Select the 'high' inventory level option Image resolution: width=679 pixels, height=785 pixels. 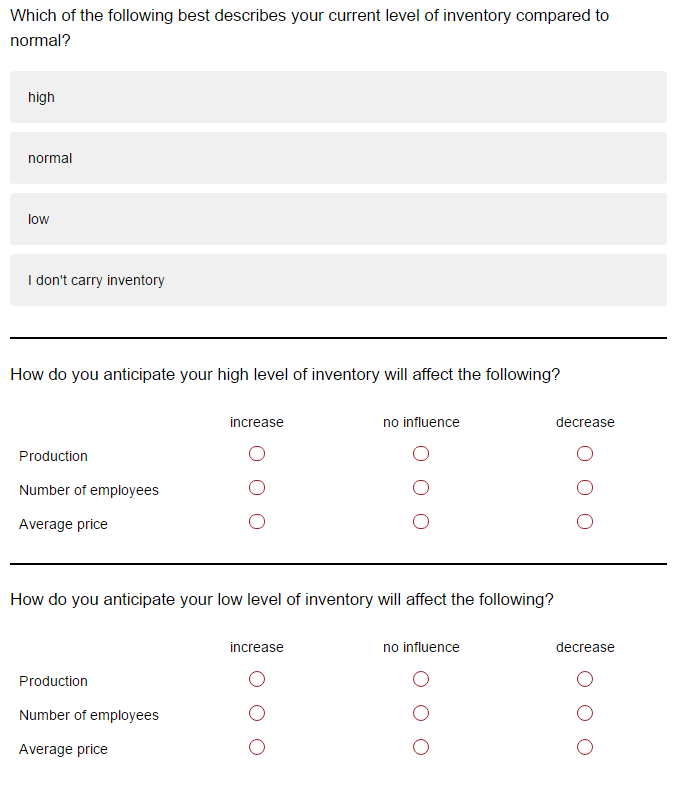click(x=338, y=97)
